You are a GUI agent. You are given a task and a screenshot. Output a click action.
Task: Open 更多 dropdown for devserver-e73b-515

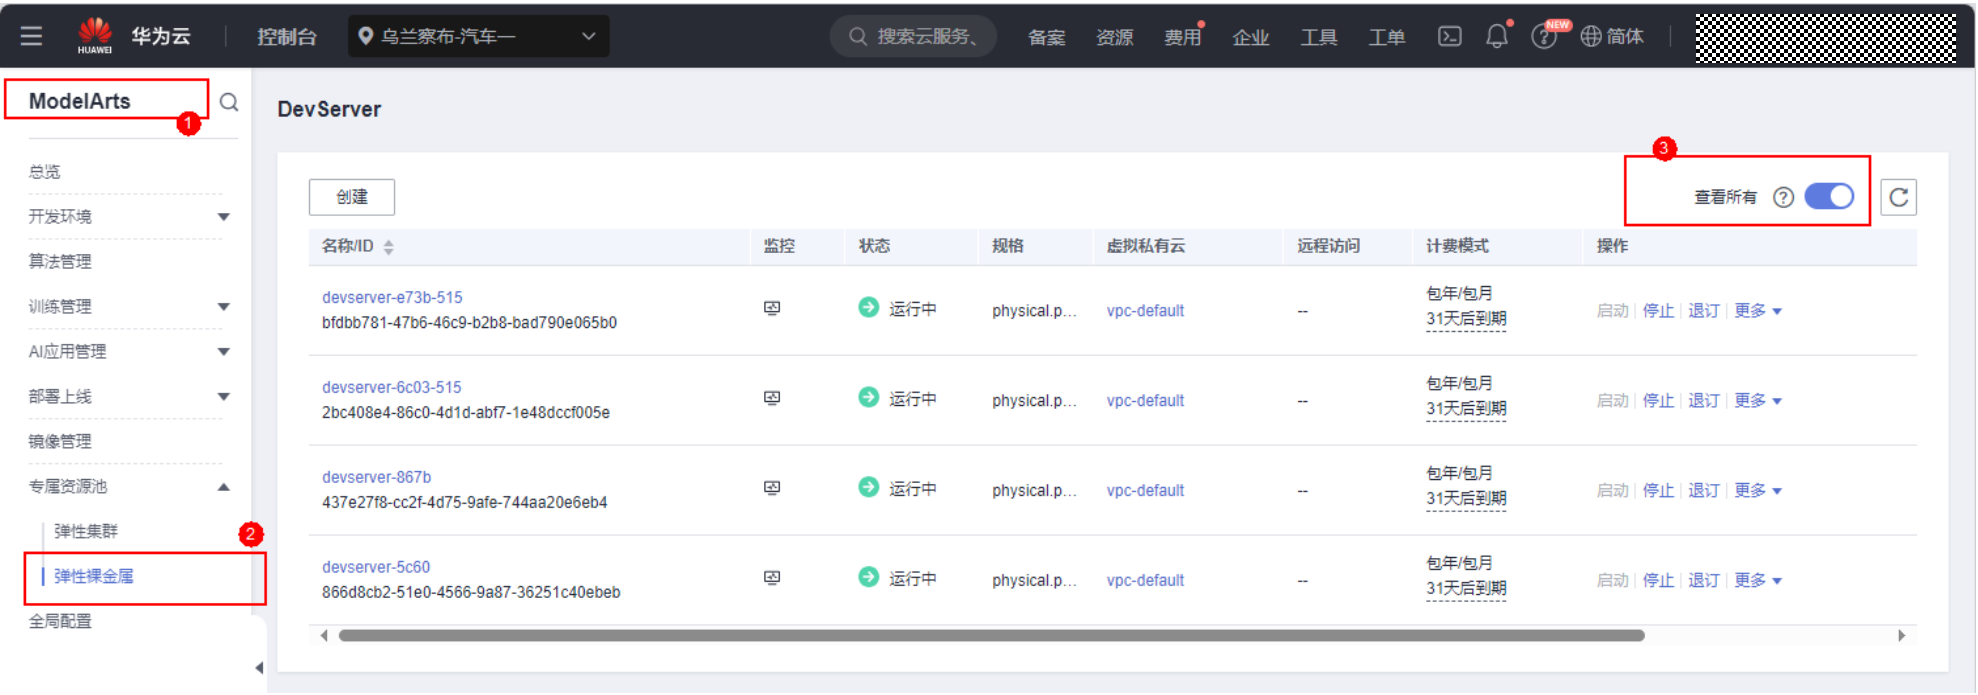click(x=1758, y=311)
